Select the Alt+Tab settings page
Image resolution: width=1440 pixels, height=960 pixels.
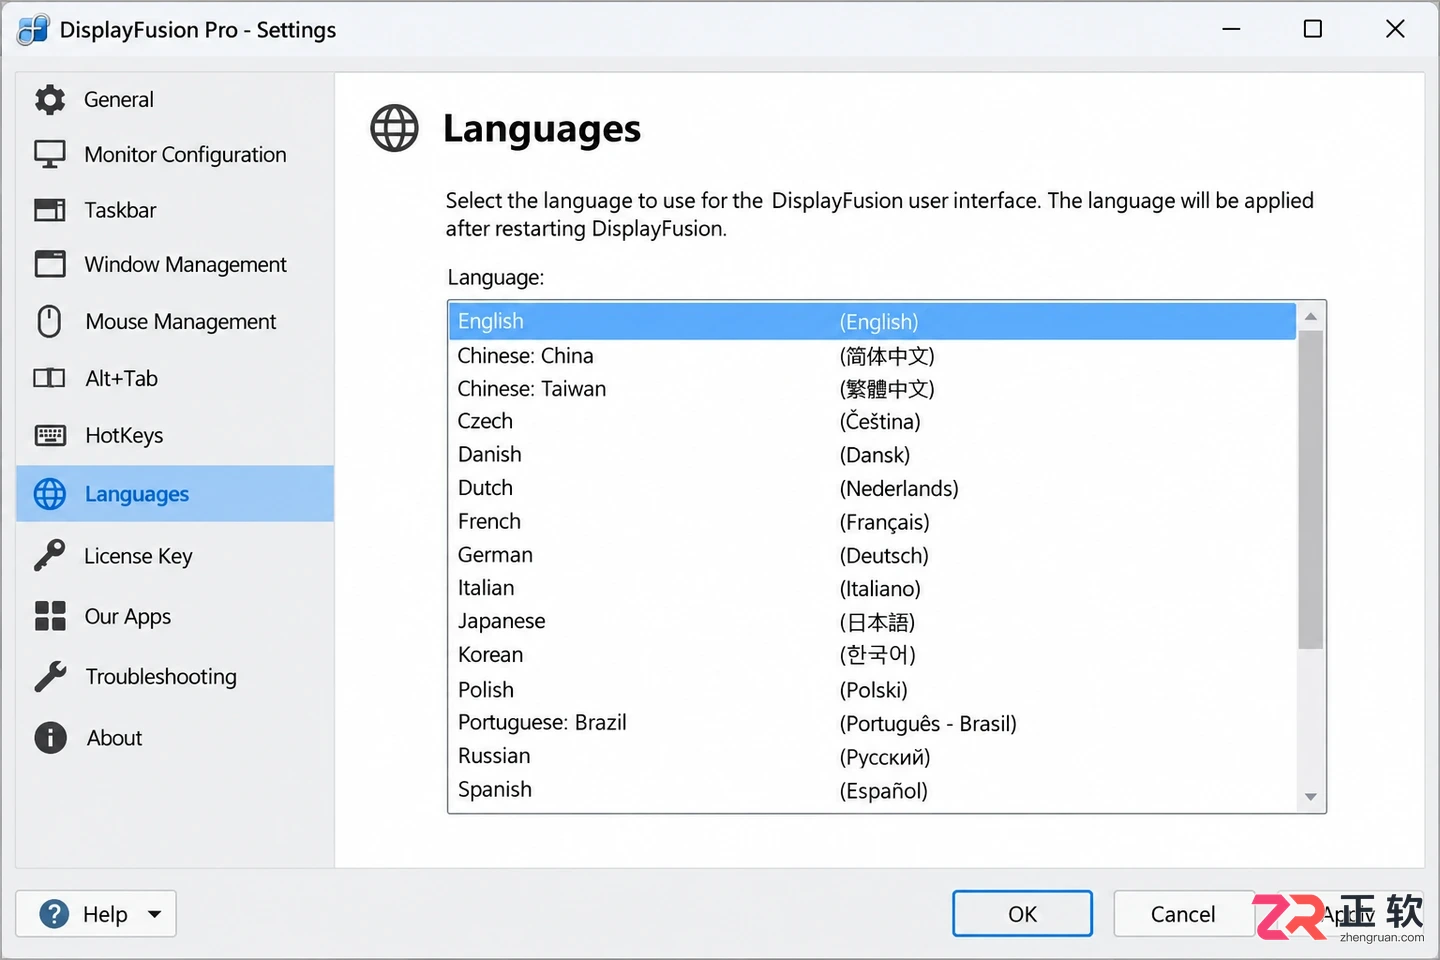click(x=175, y=378)
